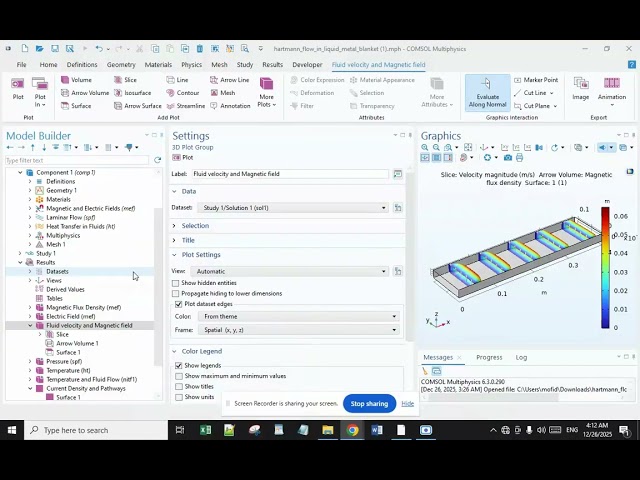The image size is (640, 480).
Task: Select the Contour plot tool
Action: pyautogui.click(x=182, y=93)
